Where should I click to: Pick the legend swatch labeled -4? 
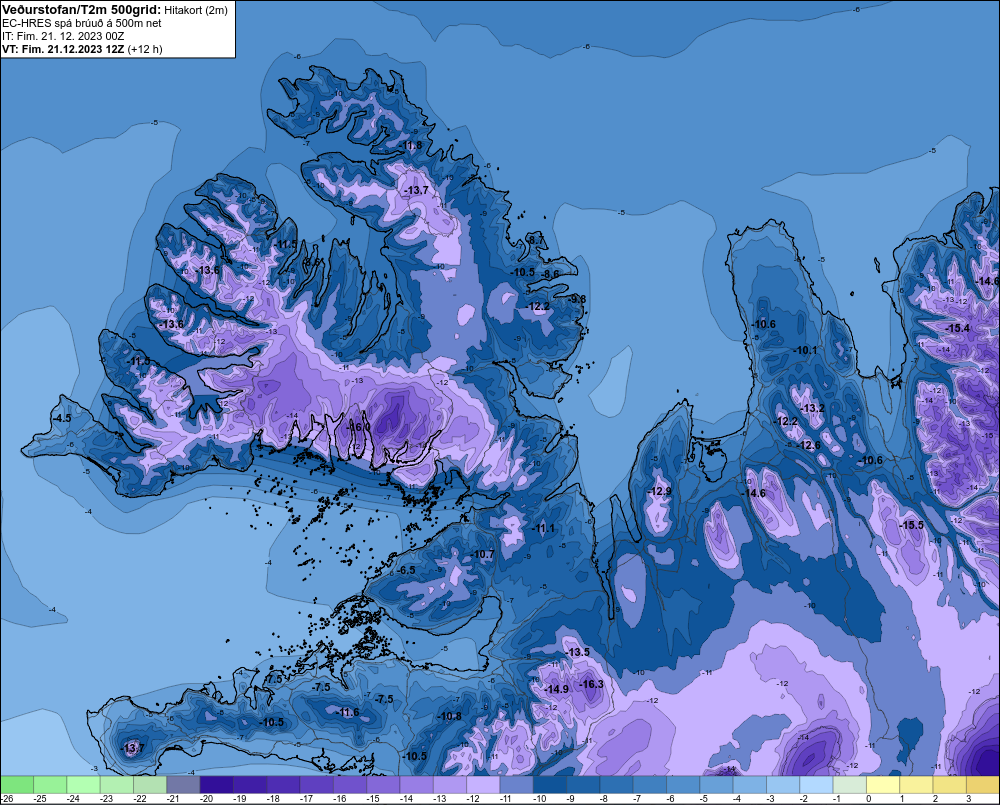coord(749,785)
